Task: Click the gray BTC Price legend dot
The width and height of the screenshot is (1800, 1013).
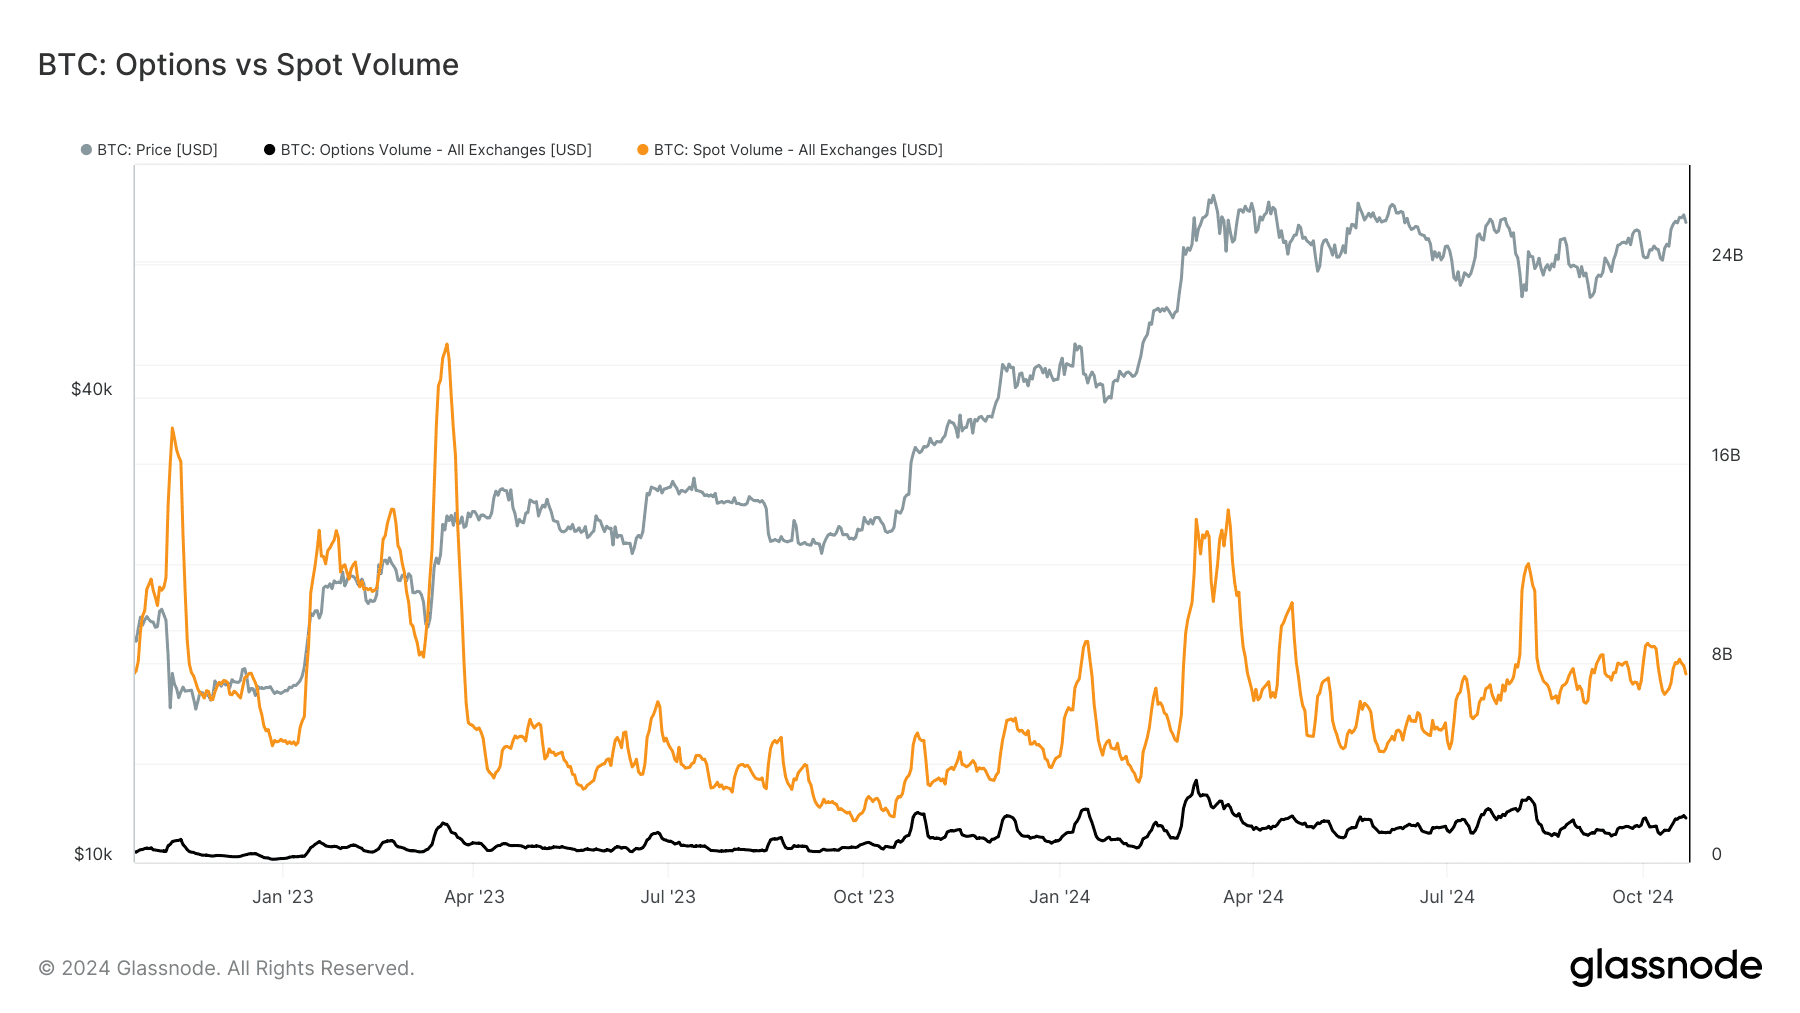Action: click(86, 150)
